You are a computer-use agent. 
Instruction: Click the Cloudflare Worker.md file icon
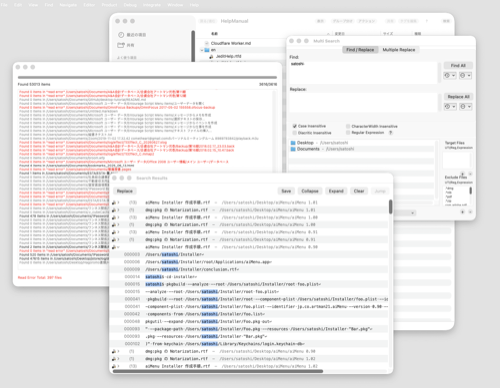pyautogui.click(x=207, y=43)
